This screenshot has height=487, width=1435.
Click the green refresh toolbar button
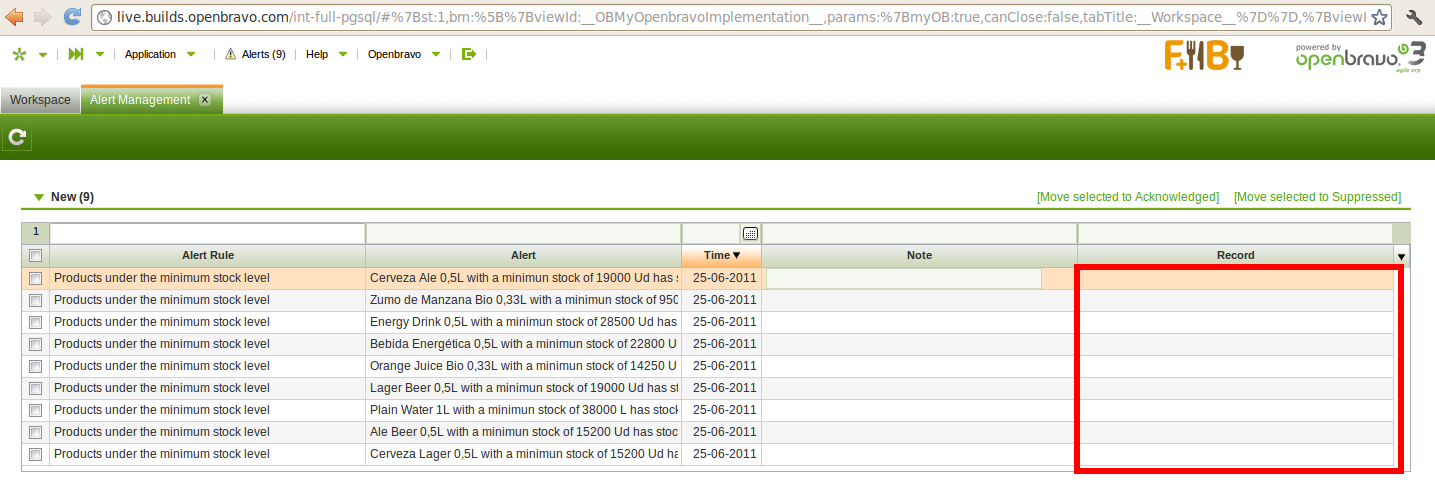point(17,137)
